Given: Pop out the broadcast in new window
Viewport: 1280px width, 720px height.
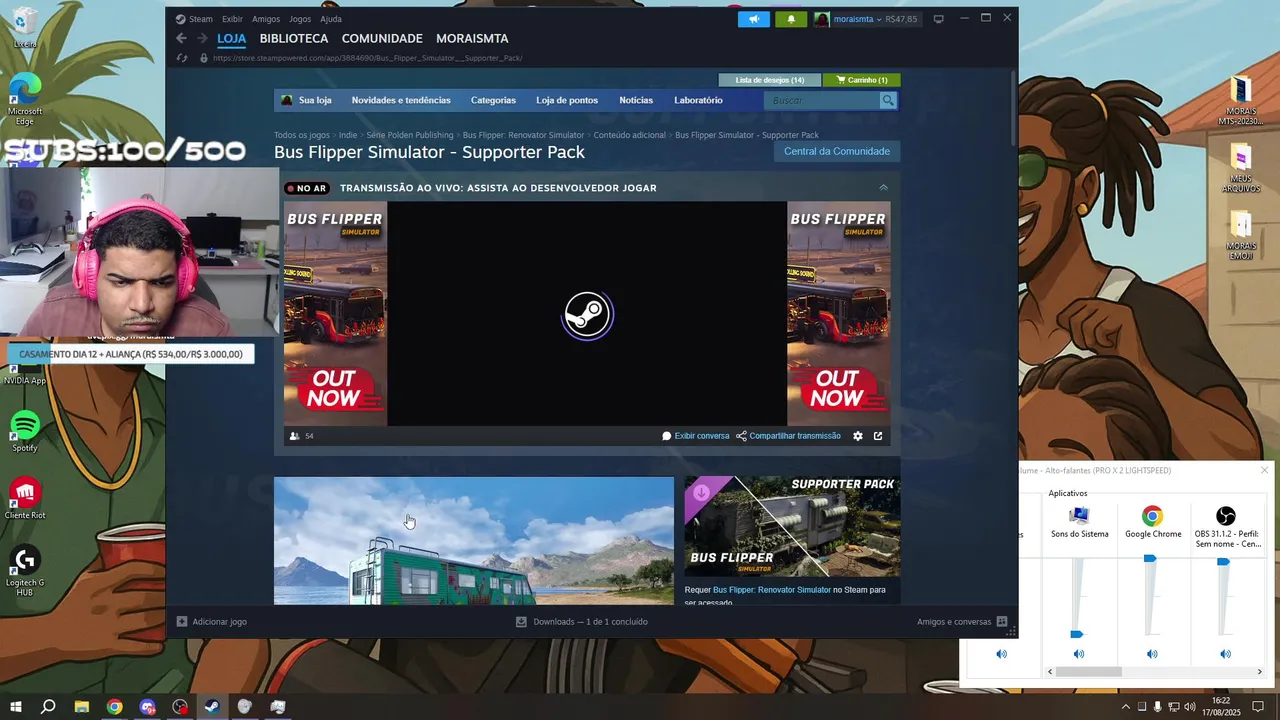Looking at the screenshot, I should (x=878, y=436).
